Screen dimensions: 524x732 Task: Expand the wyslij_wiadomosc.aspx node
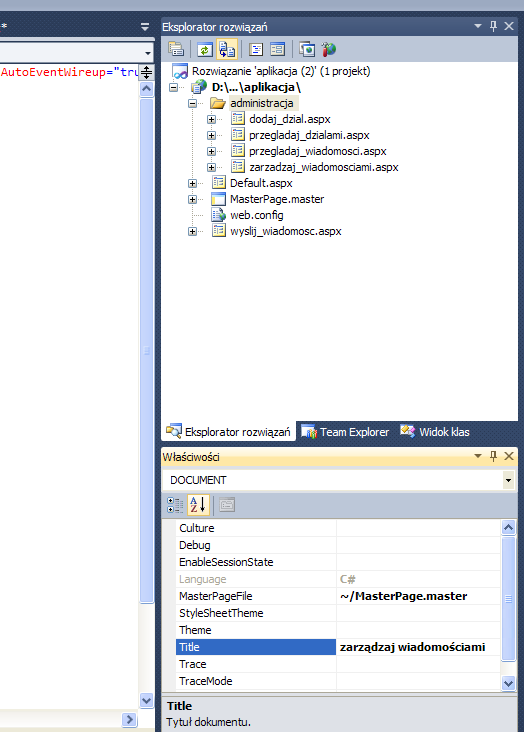pos(192,231)
